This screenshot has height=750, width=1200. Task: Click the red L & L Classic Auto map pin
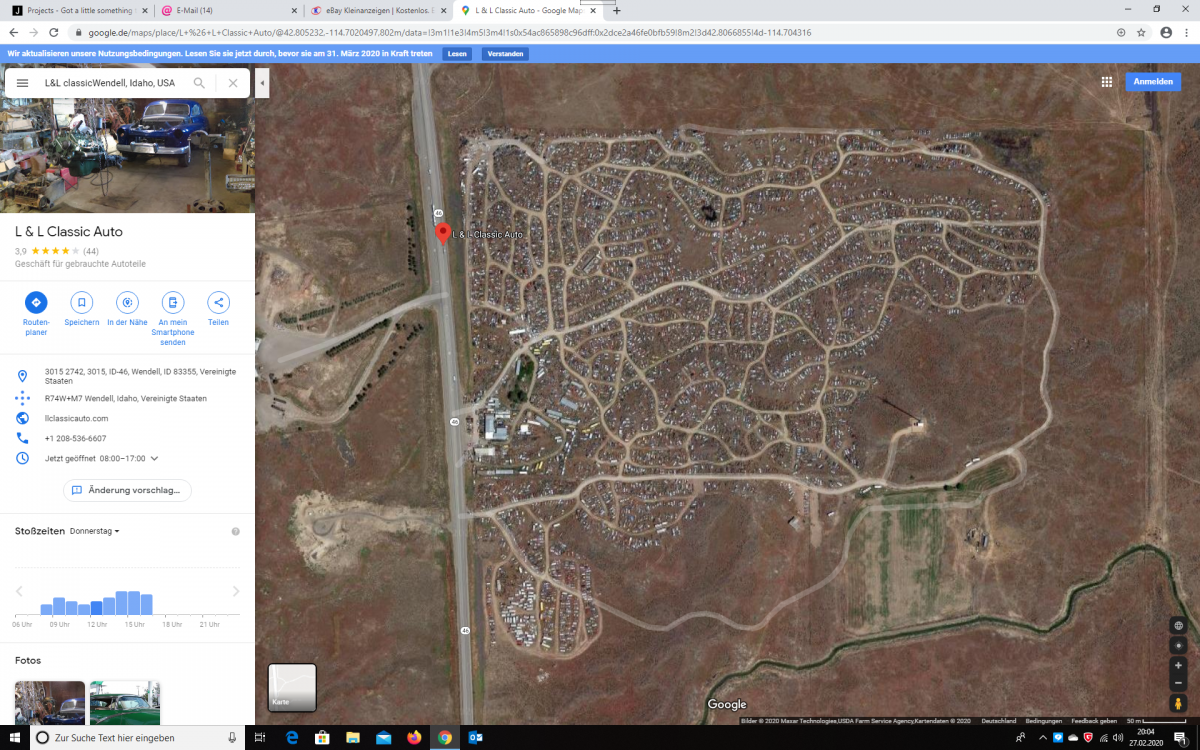[443, 234]
